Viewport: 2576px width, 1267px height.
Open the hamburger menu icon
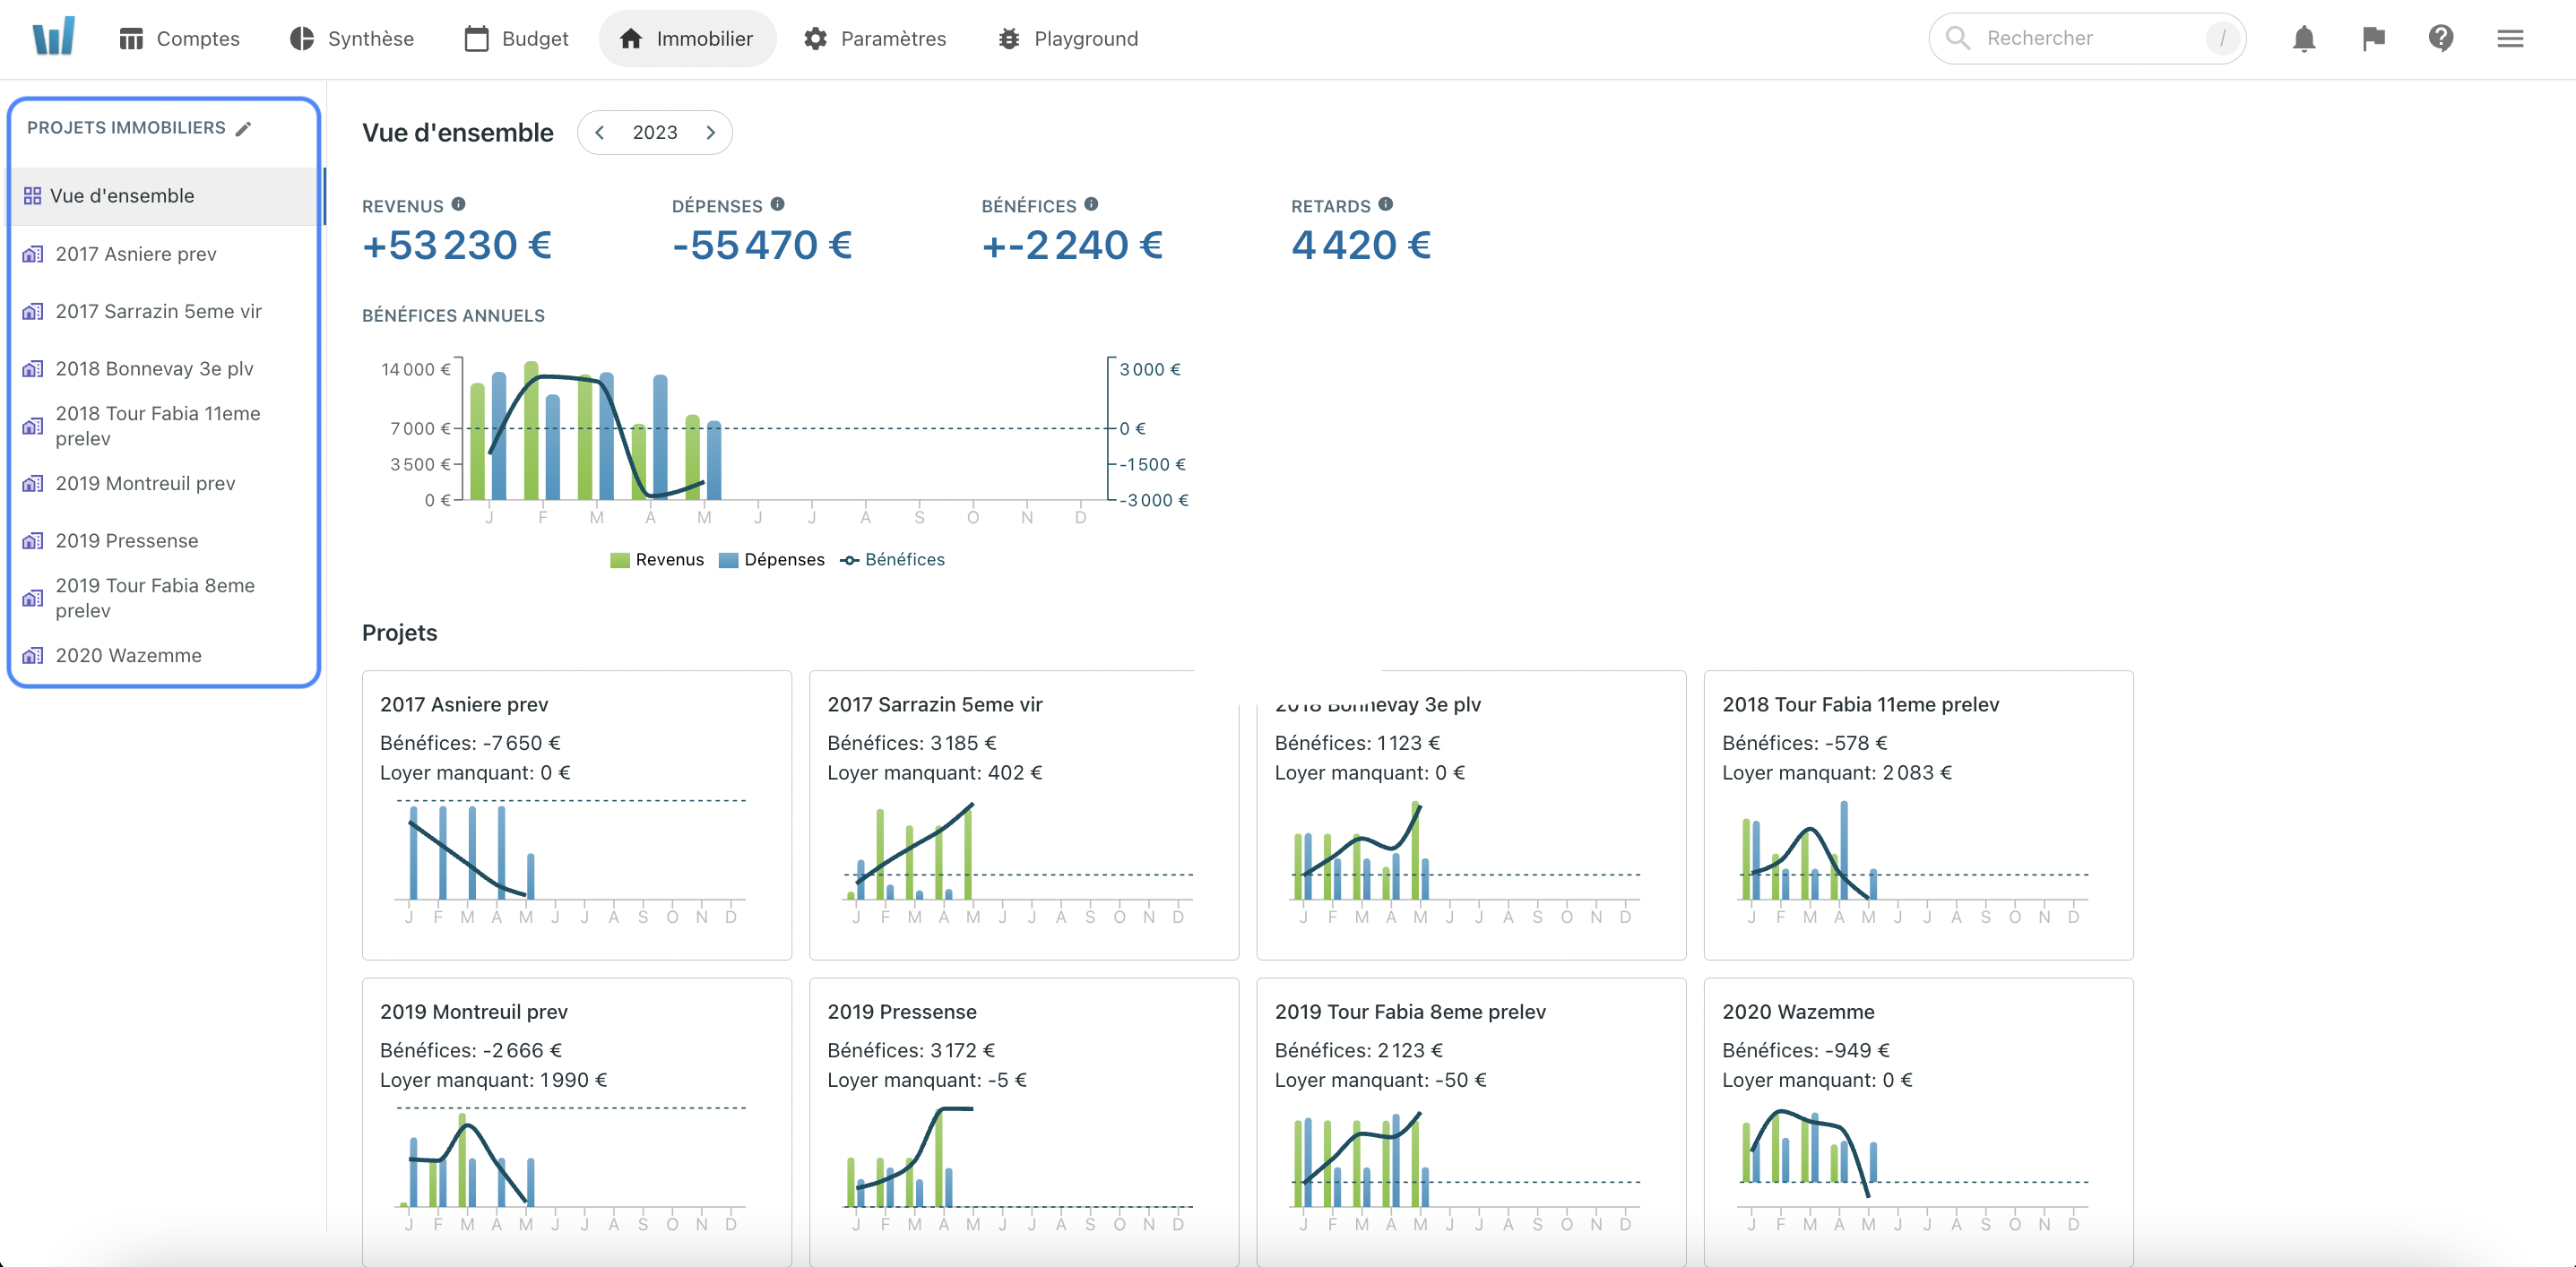pos(2510,39)
